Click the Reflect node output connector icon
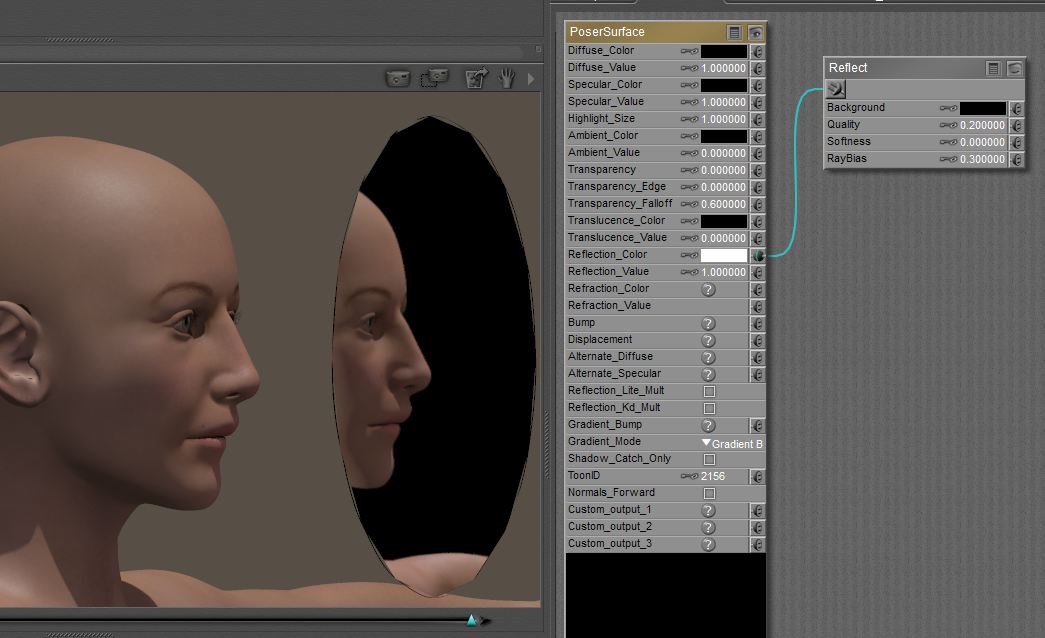 click(x=837, y=89)
